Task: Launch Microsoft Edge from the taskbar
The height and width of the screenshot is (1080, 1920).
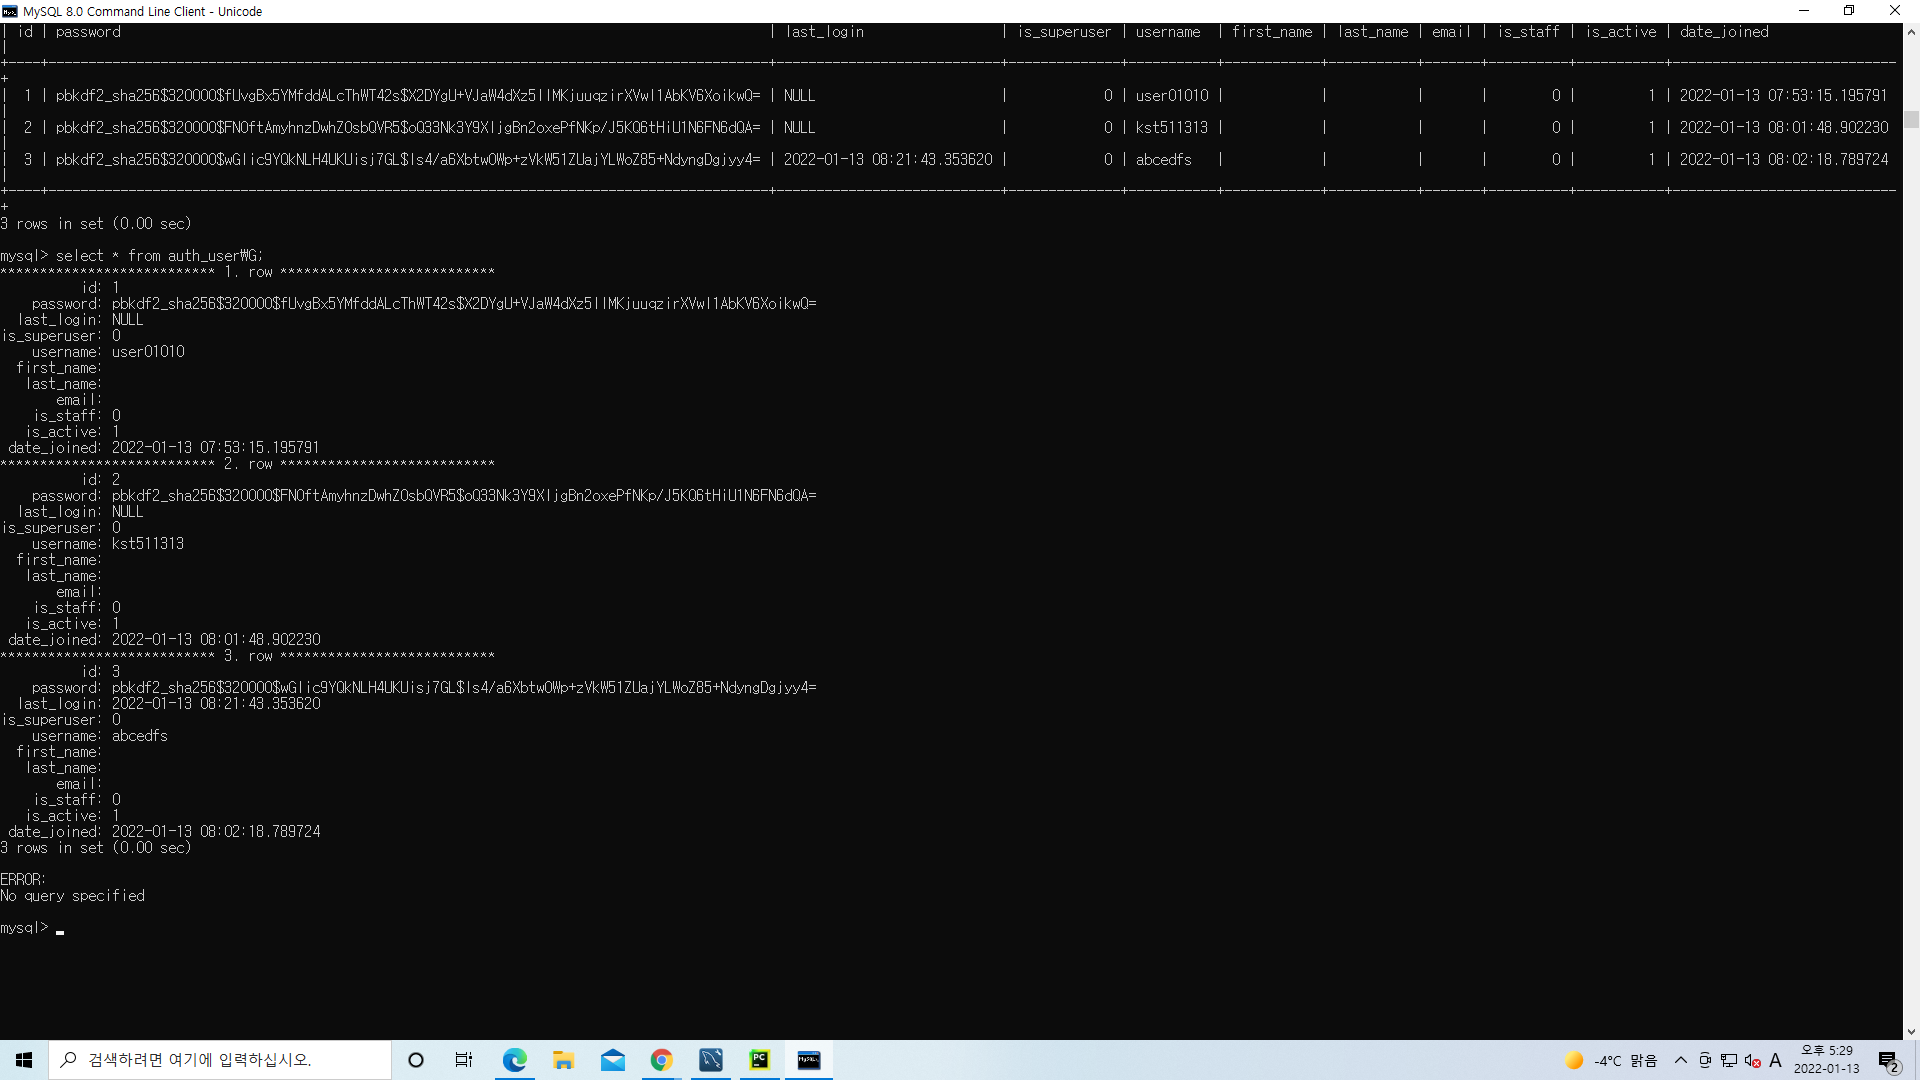Action: [x=514, y=1060]
